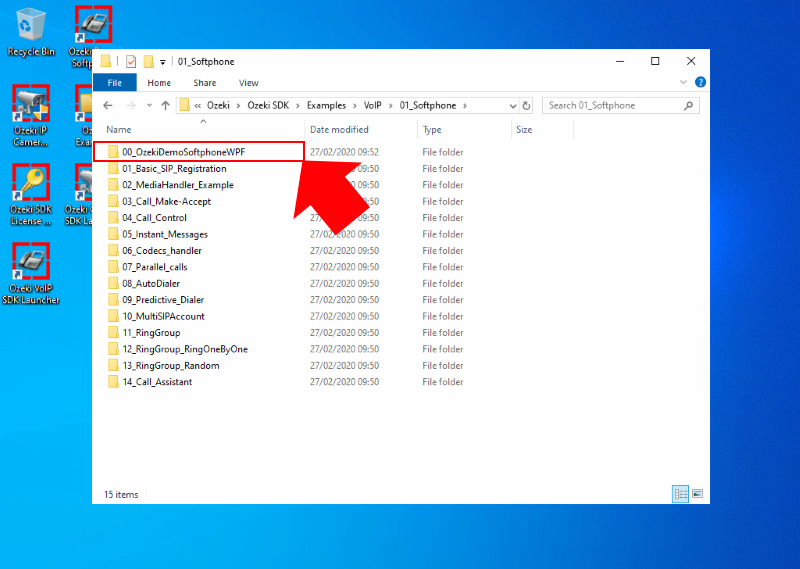Open the address bar history dropdown

point(512,106)
